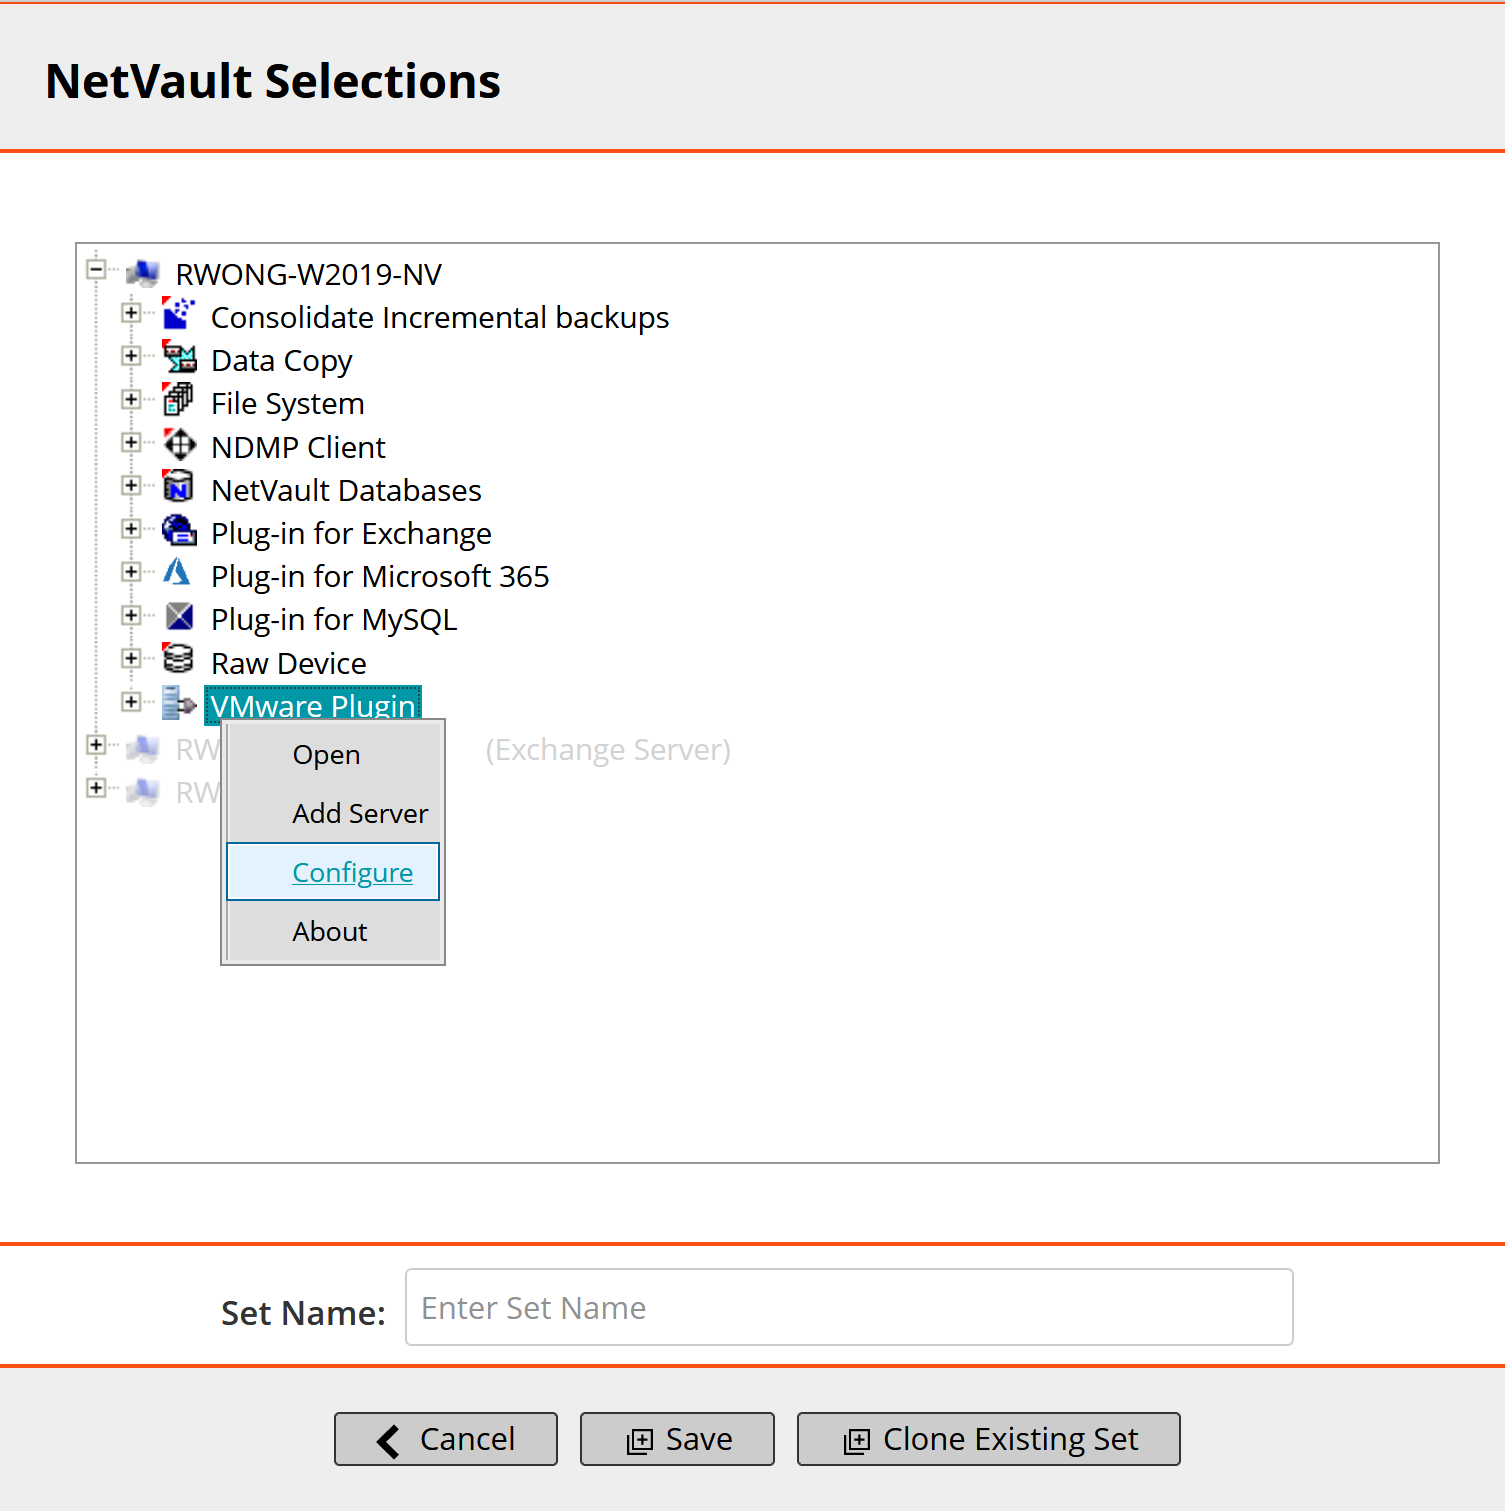Select the Data Copy label
1505x1511 pixels.
(282, 361)
